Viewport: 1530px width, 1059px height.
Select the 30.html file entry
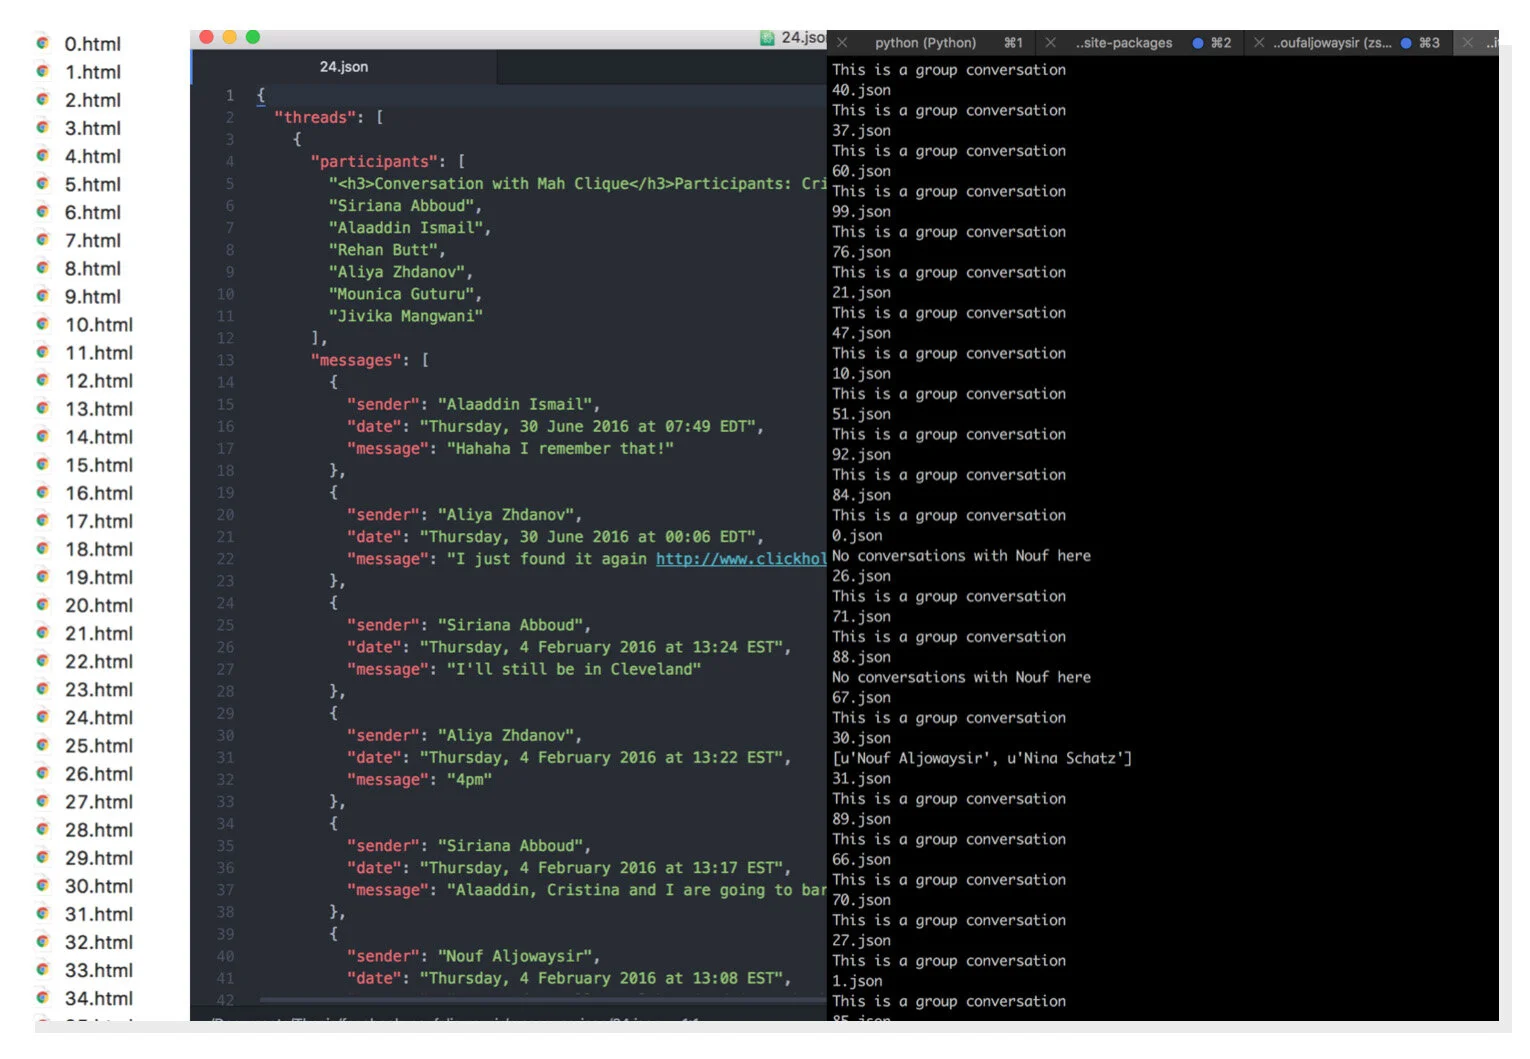(x=98, y=886)
